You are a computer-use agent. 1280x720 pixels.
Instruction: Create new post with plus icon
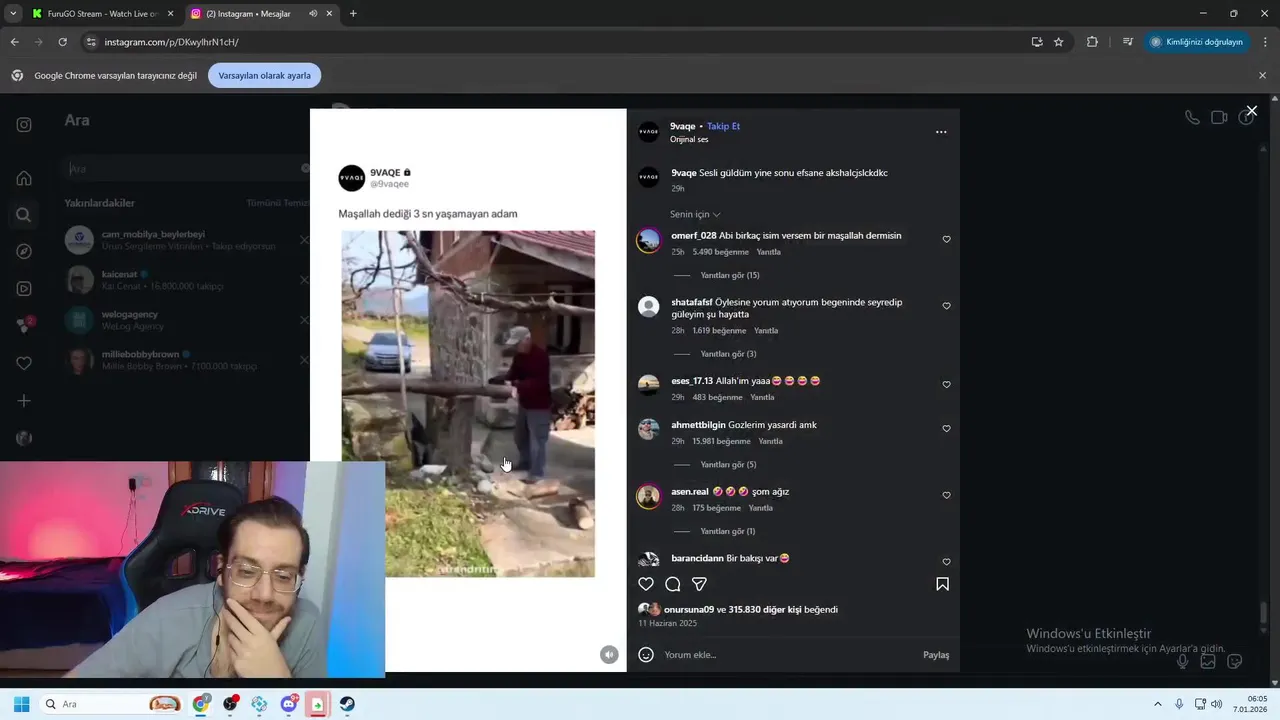(x=24, y=401)
